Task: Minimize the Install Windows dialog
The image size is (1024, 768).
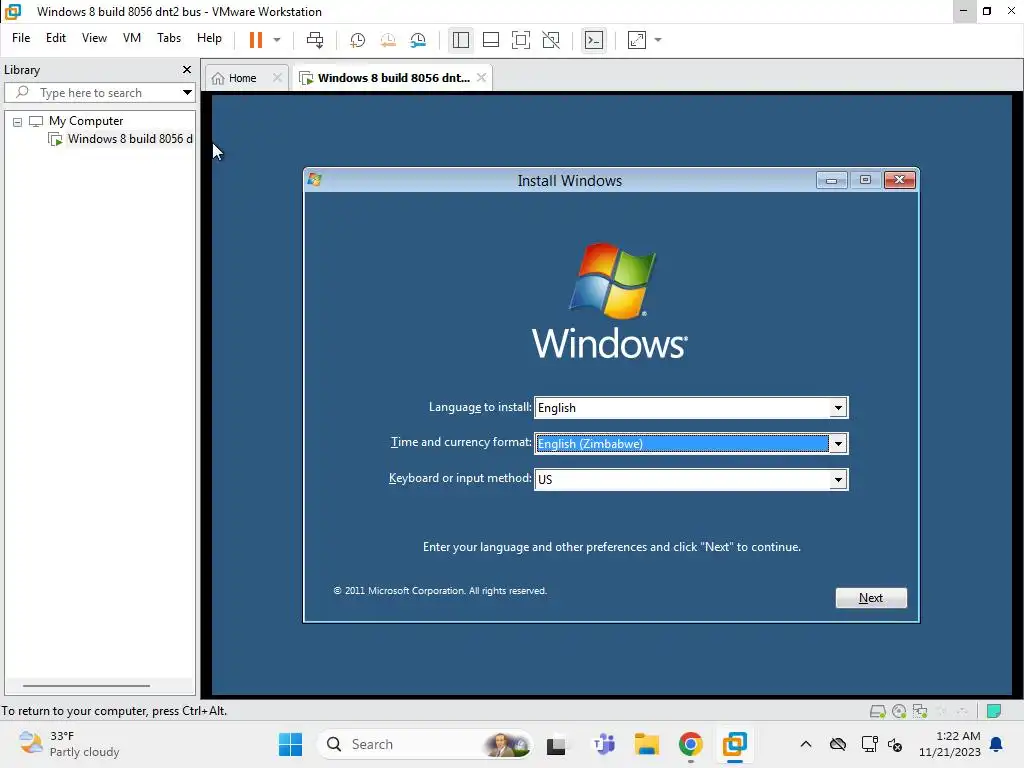Action: 831,180
